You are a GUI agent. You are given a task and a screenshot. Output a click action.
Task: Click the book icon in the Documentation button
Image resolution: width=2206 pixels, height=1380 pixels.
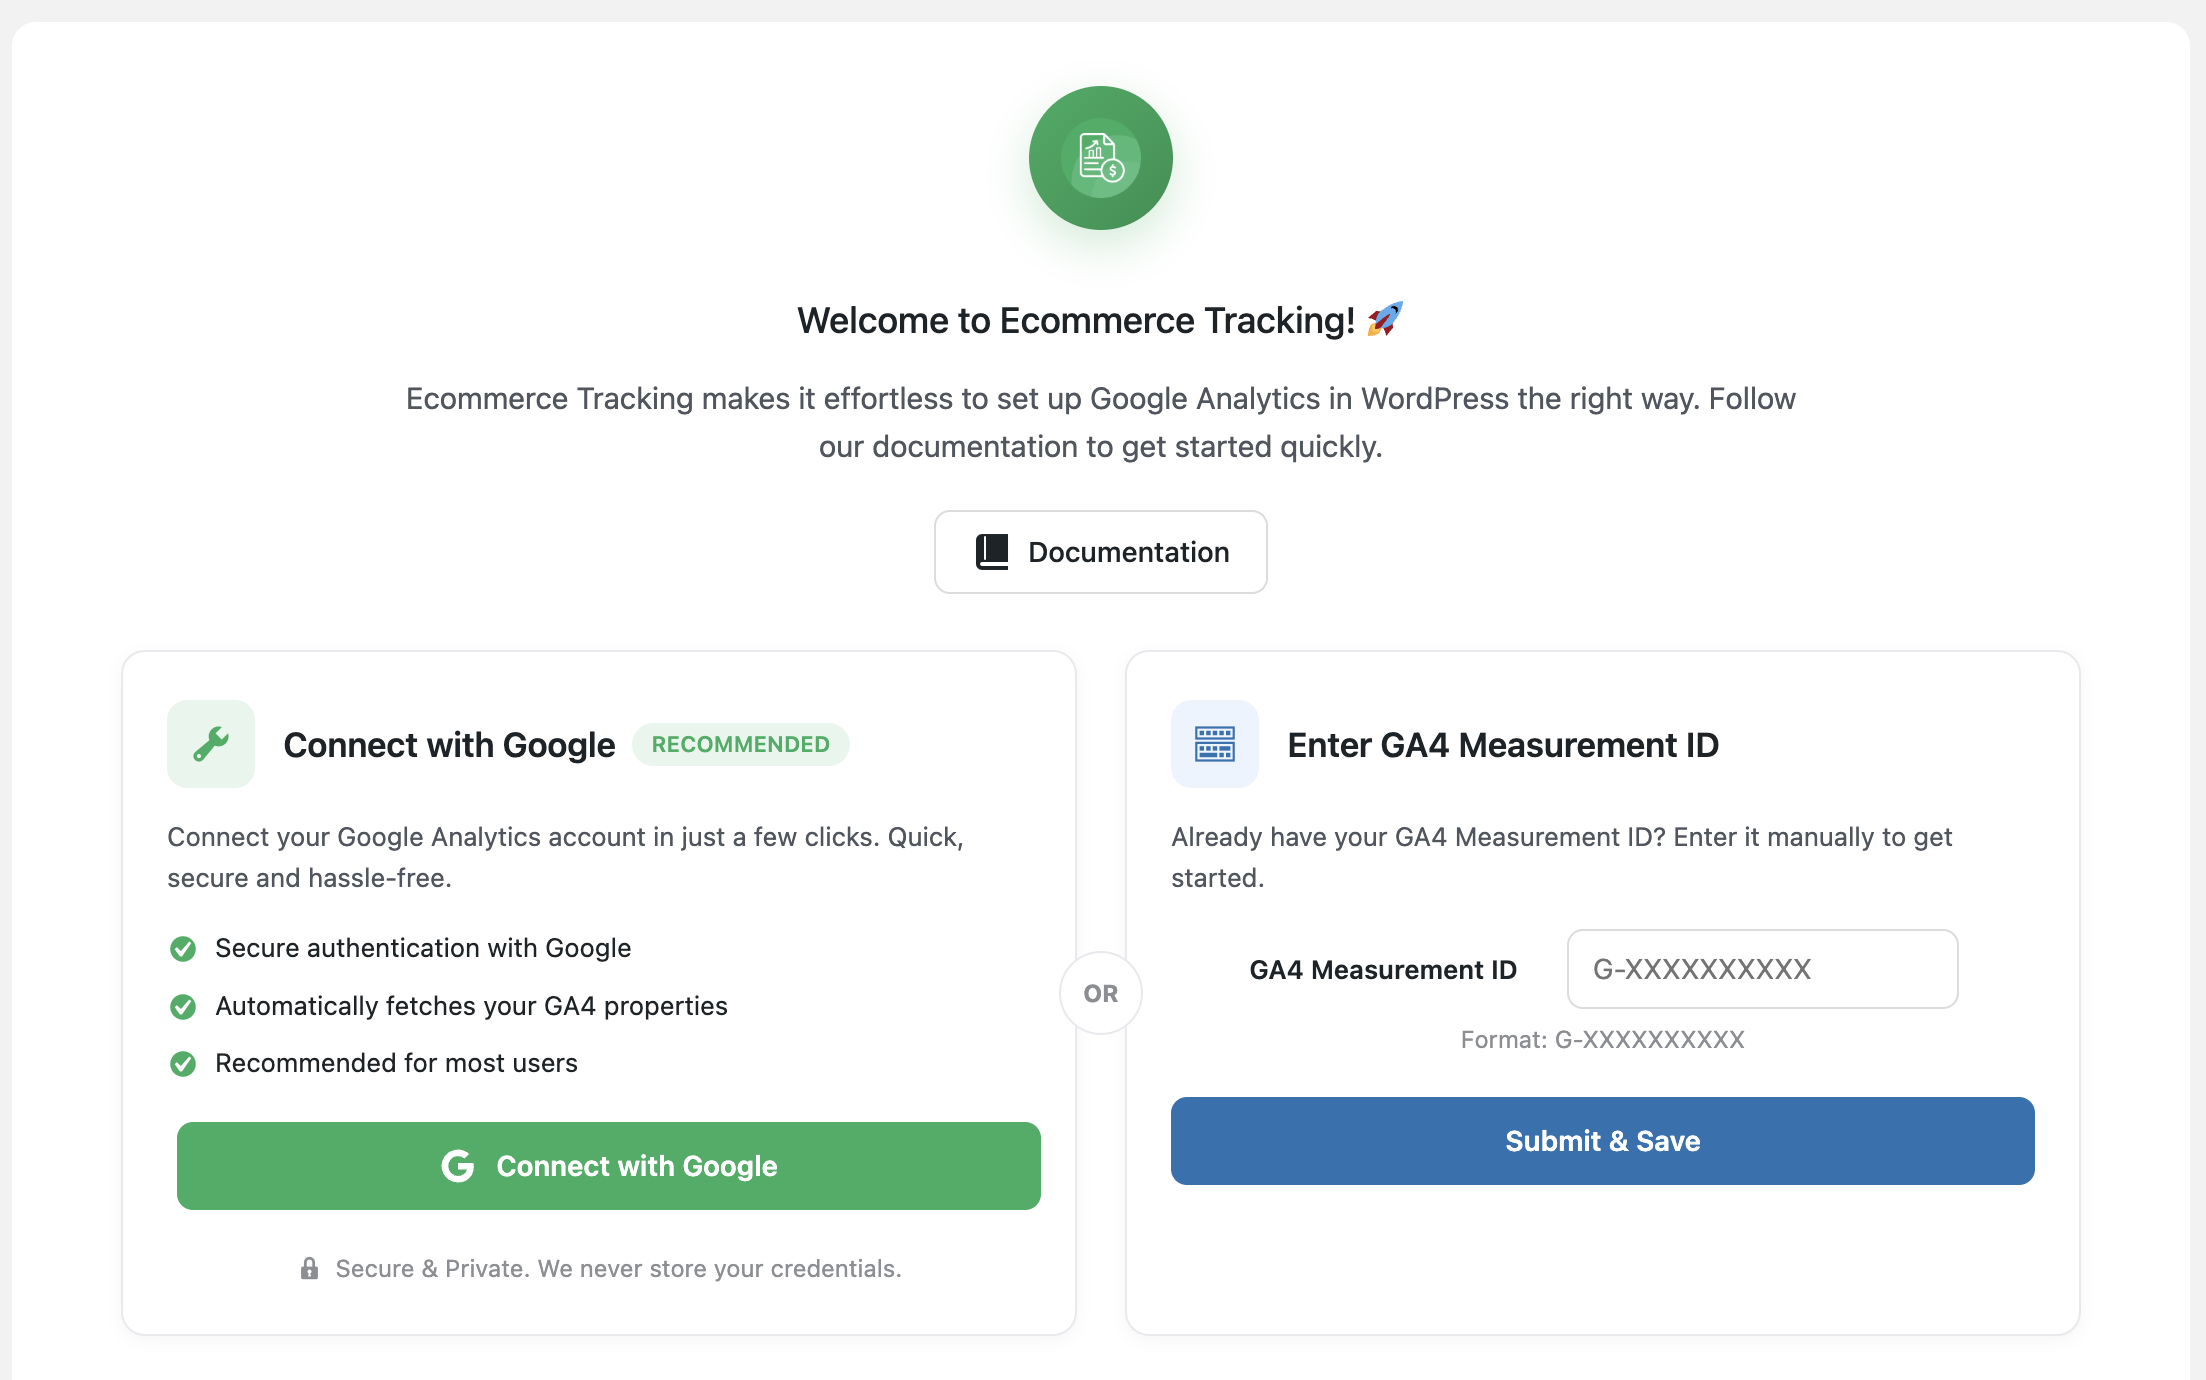tap(992, 552)
